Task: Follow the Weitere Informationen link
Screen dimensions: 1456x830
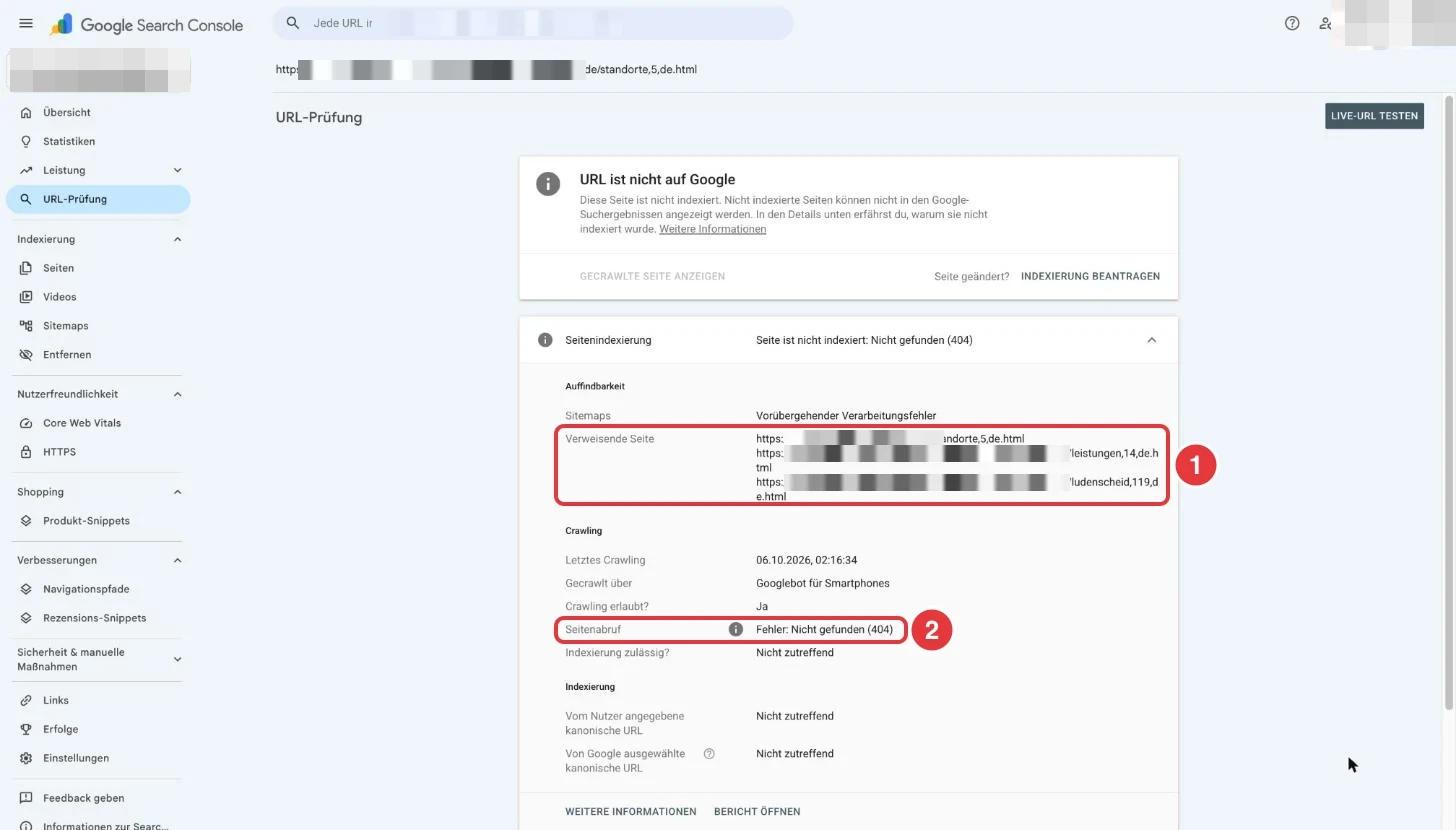Action: point(712,229)
